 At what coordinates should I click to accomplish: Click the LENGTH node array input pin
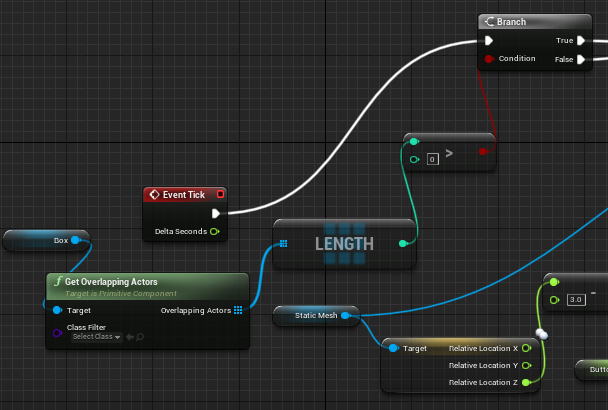[x=283, y=243]
